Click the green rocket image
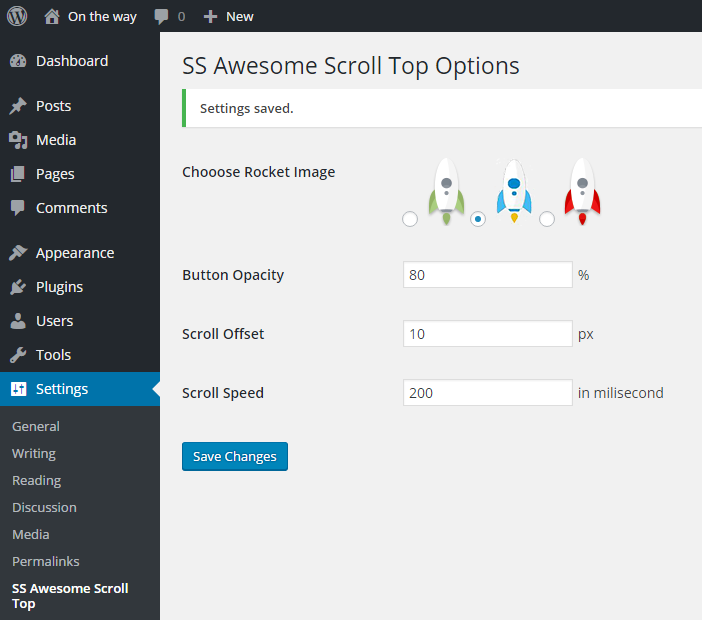 (446, 191)
